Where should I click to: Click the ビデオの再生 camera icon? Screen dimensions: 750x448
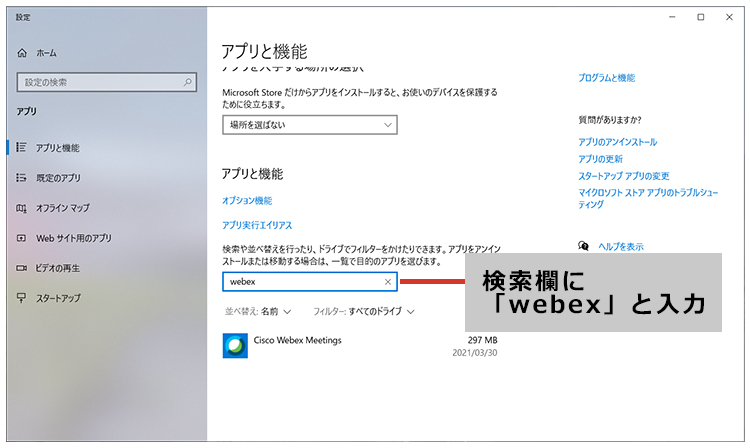(x=21, y=268)
